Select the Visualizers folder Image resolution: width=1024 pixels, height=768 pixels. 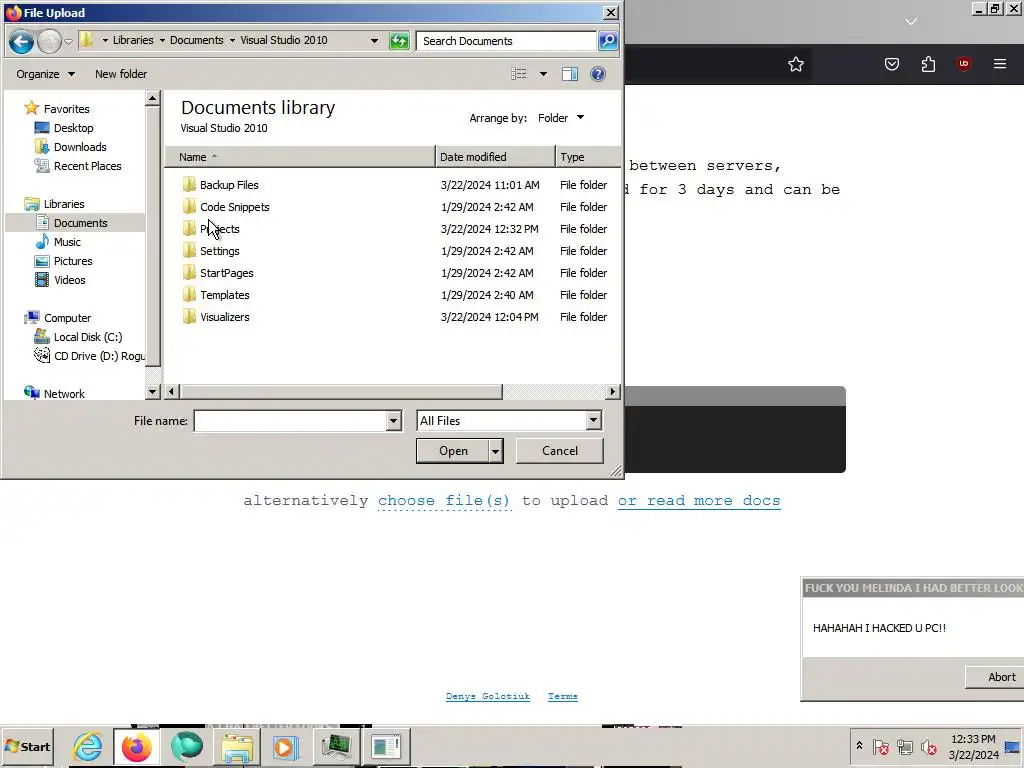pyautogui.click(x=225, y=317)
